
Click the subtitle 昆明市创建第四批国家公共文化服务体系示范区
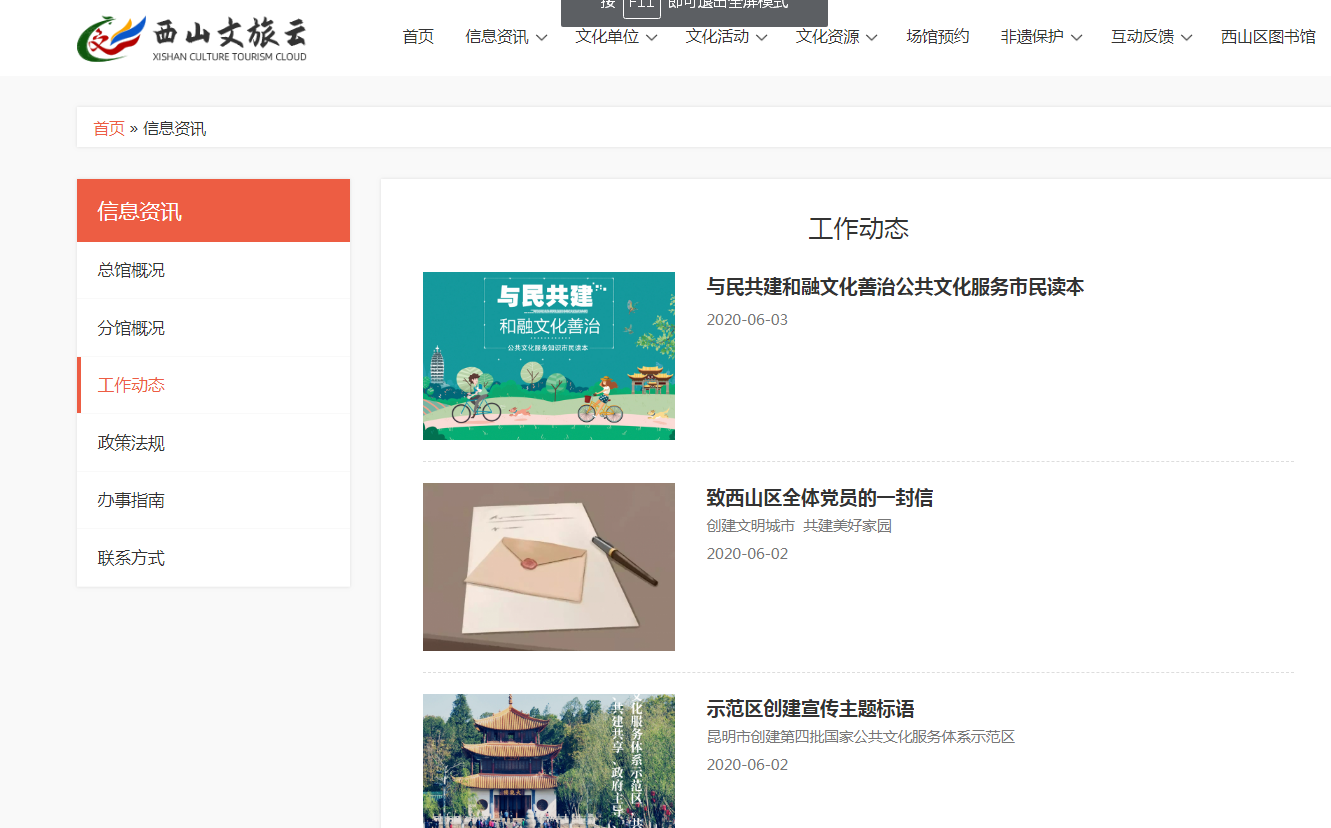860,737
